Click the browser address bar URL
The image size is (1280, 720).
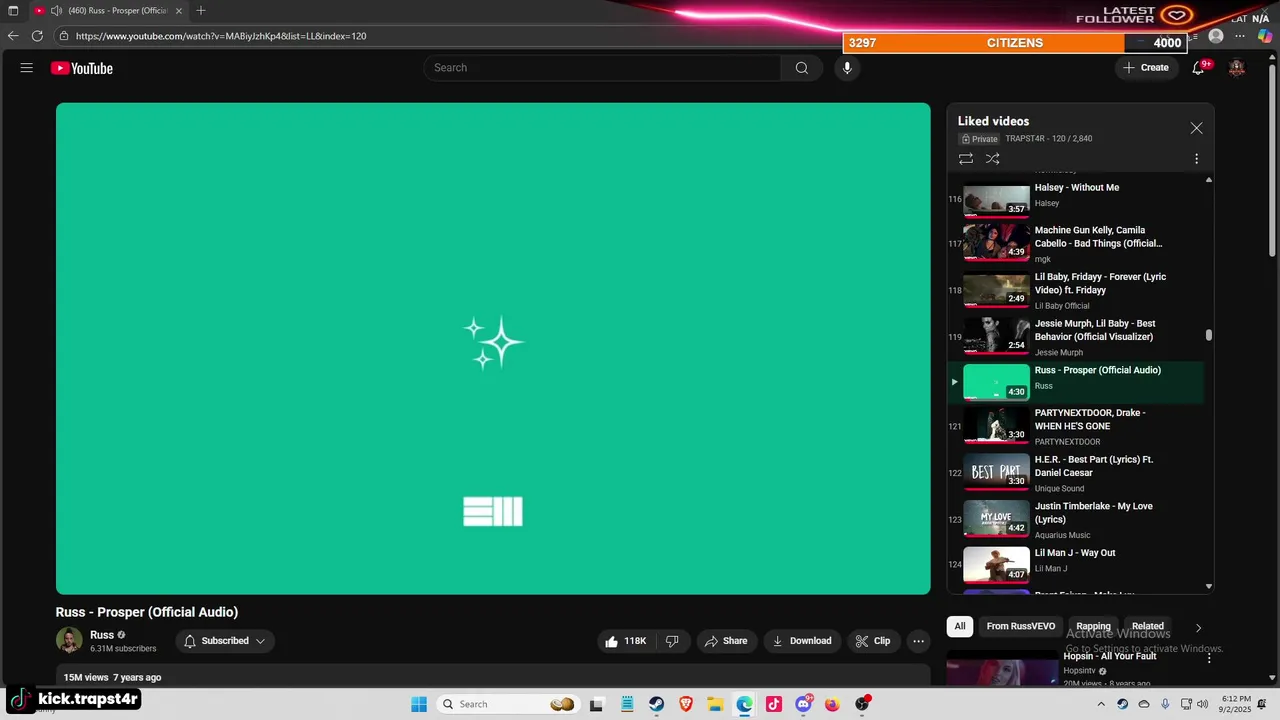[221, 36]
